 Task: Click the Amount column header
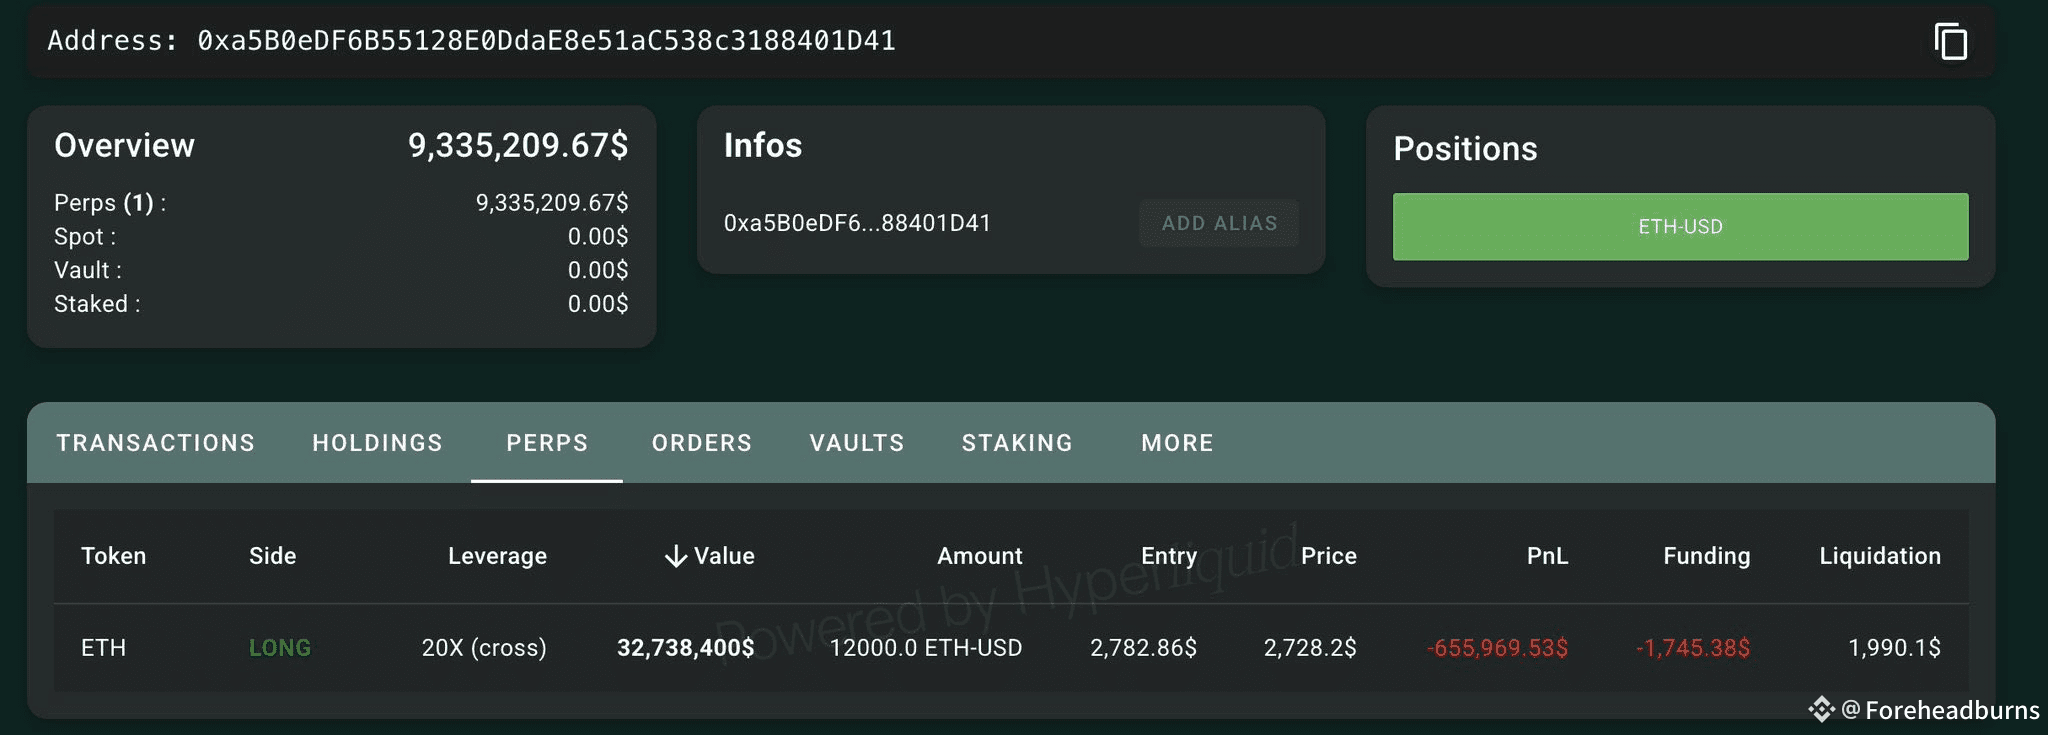979,556
